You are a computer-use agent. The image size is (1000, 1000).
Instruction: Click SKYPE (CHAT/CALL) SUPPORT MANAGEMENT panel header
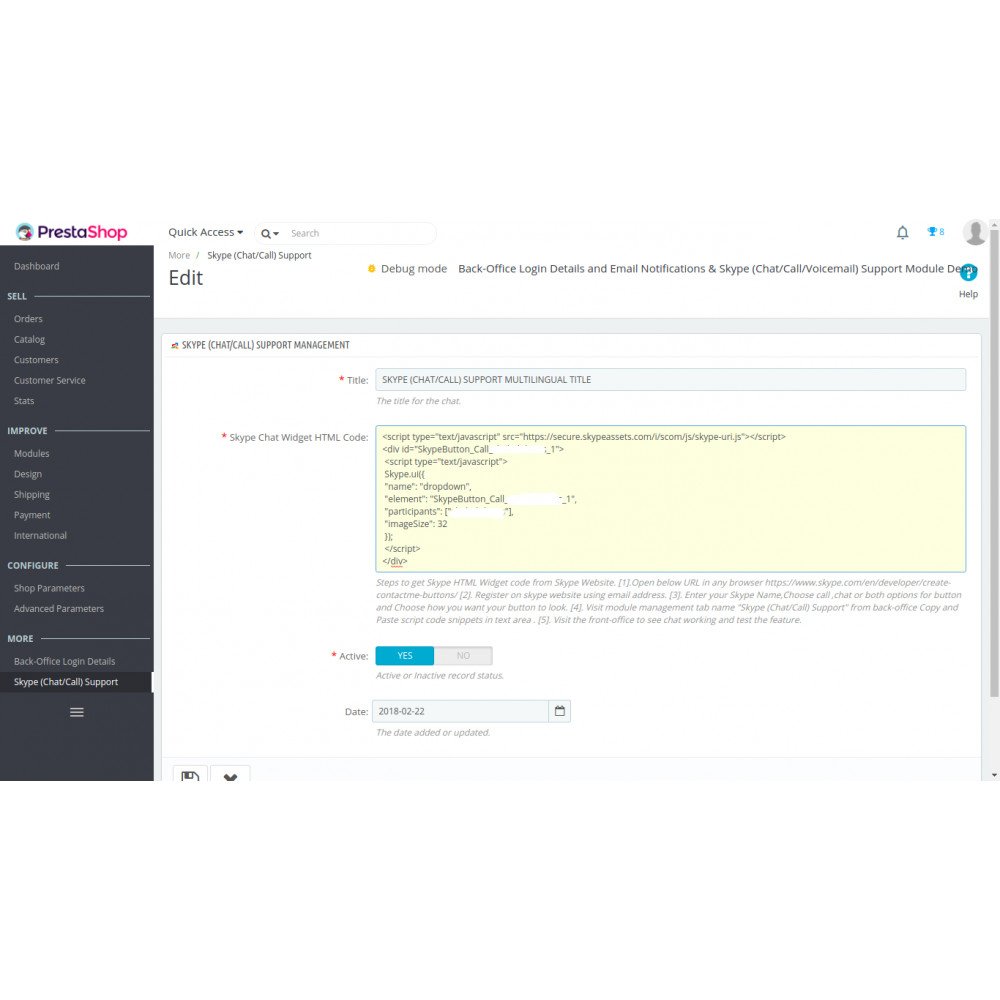[265, 345]
